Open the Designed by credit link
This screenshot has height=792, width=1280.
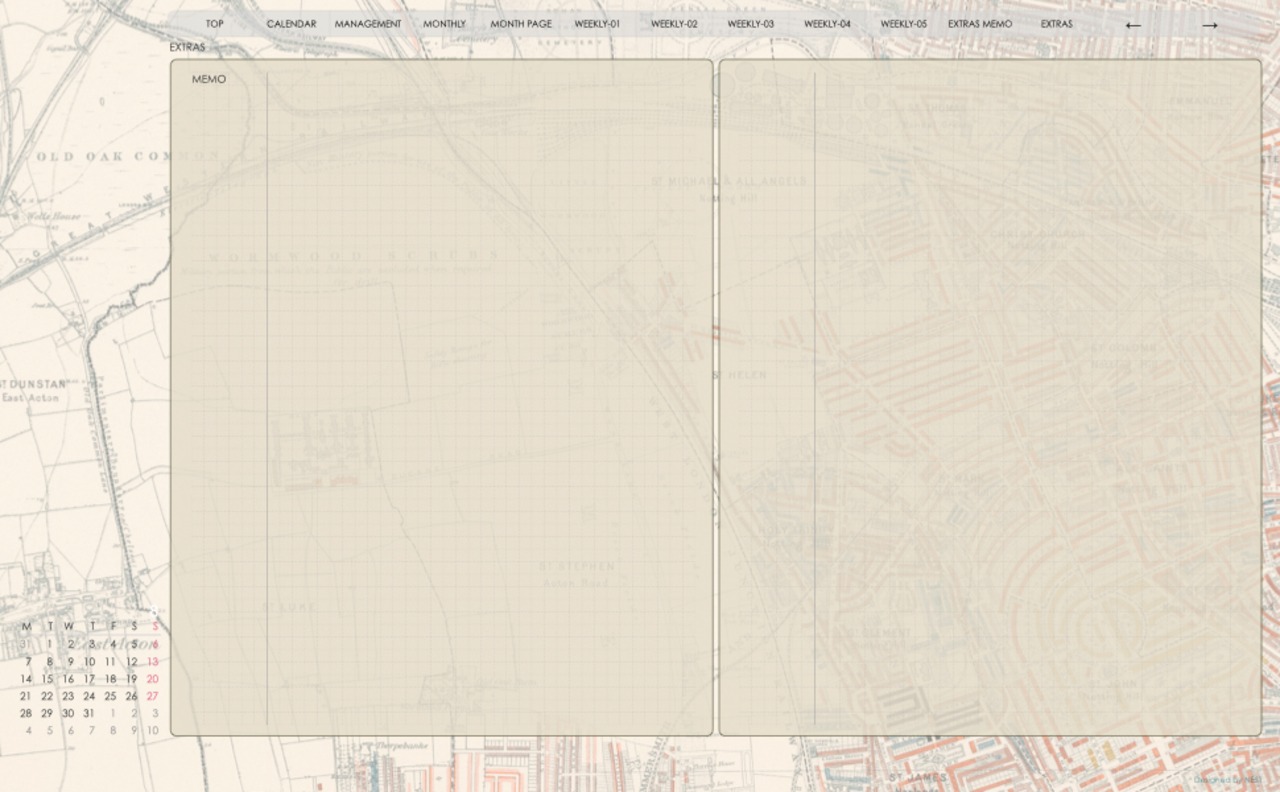pyautogui.click(x=1226, y=780)
